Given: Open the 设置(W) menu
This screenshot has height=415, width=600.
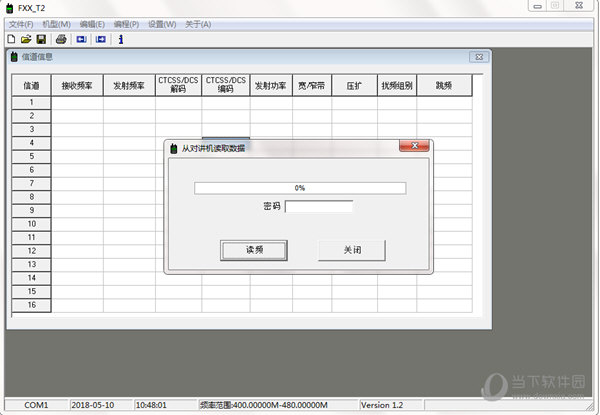Looking at the screenshot, I should (162, 24).
